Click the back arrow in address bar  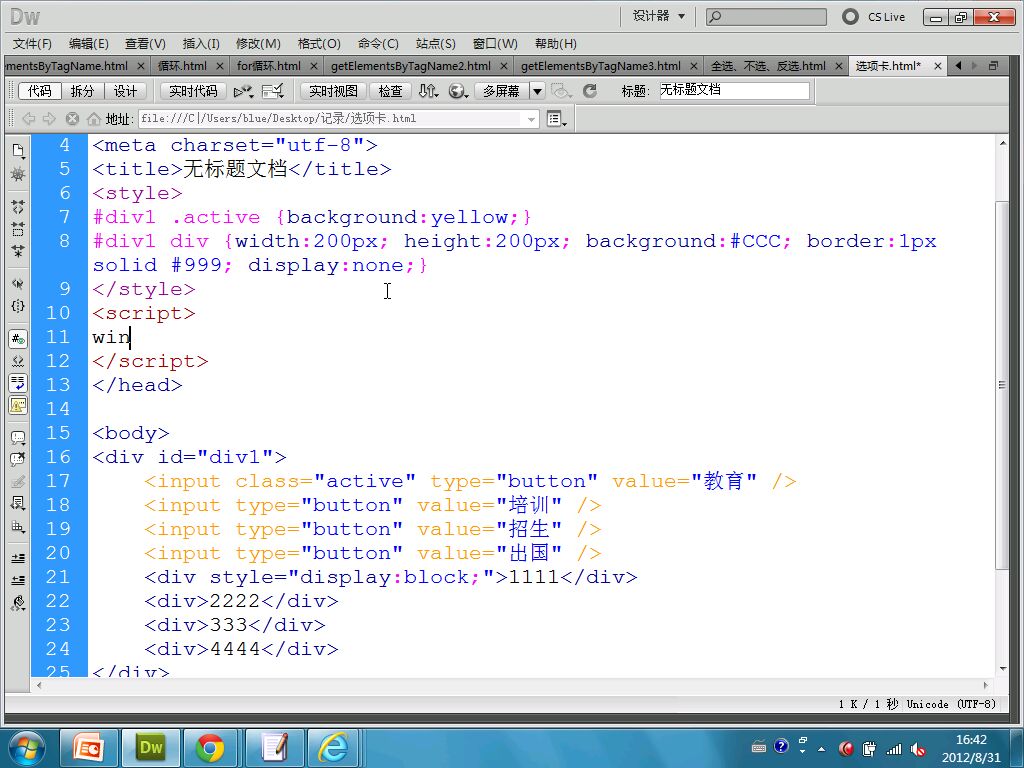[29, 118]
